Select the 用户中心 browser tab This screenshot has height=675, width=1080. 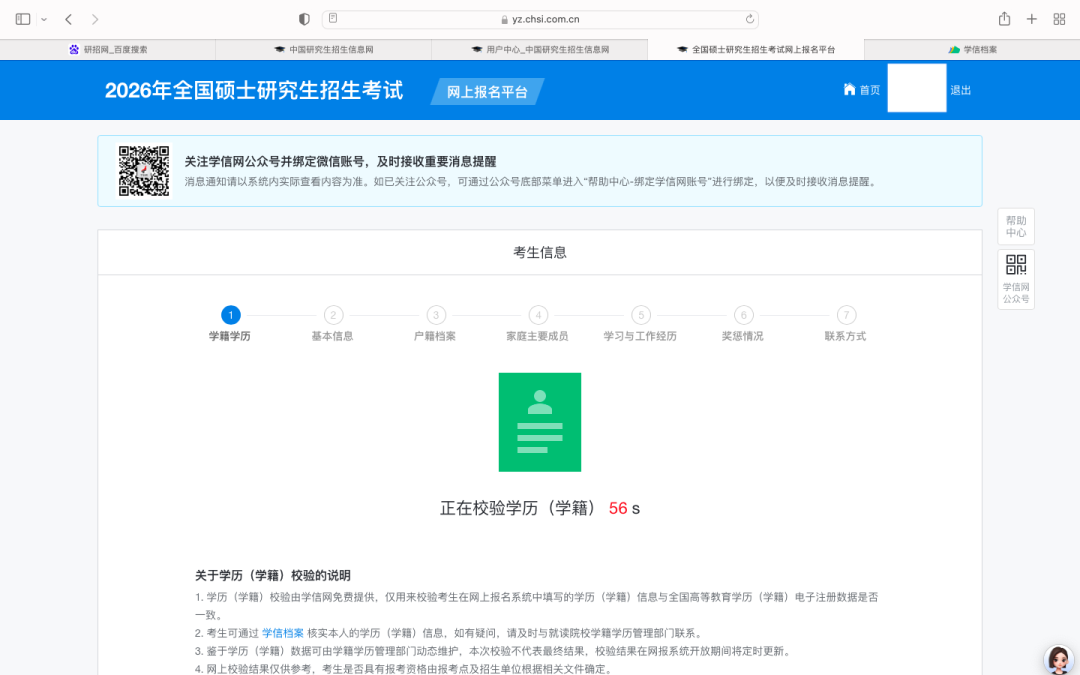tap(540, 49)
